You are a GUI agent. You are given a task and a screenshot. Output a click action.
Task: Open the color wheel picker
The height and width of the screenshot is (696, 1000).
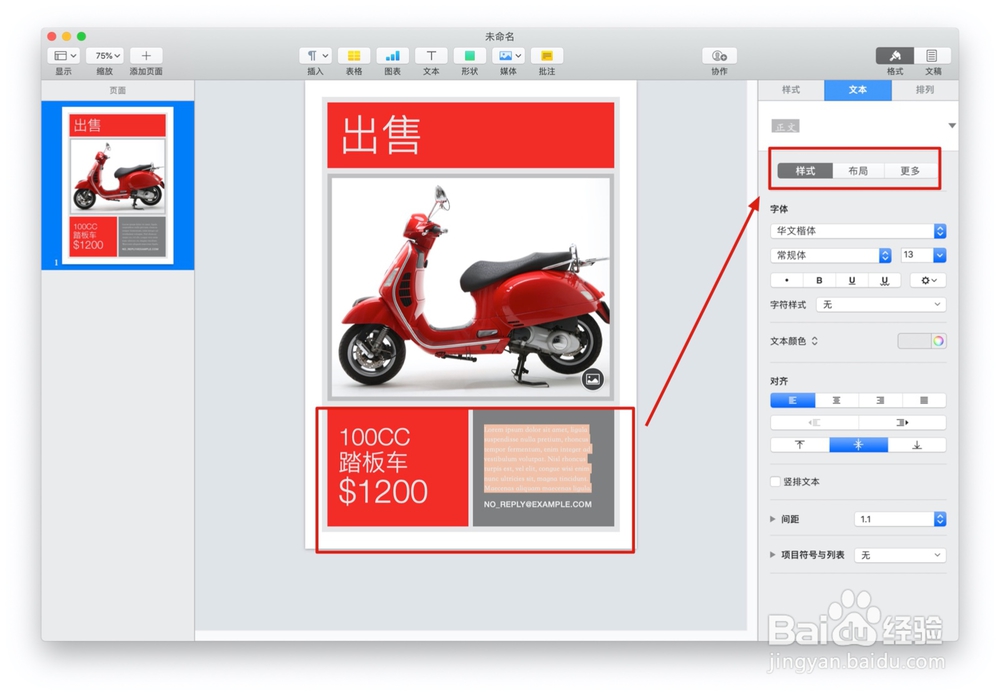tap(938, 341)
